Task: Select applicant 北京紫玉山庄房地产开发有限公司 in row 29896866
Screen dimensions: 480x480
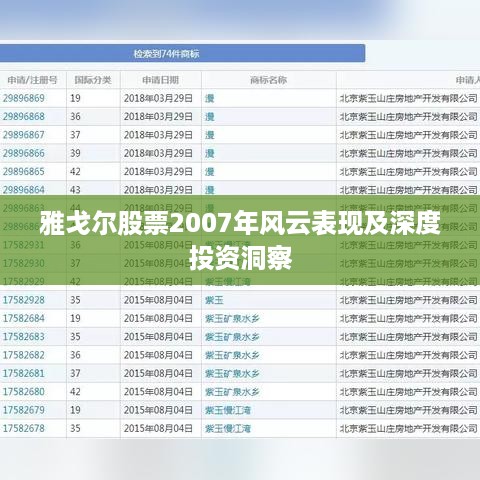Action: point(409,153)
